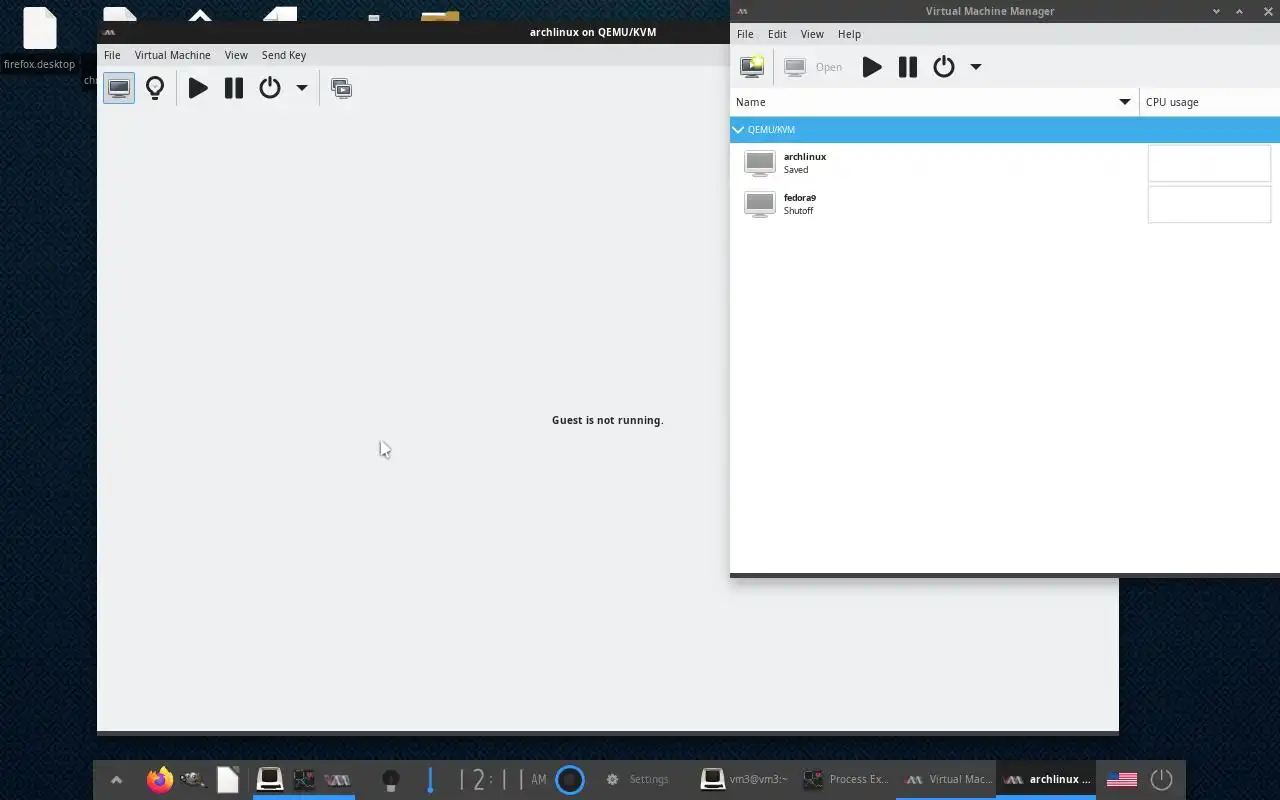Open View menu in archlinux window

236,55
